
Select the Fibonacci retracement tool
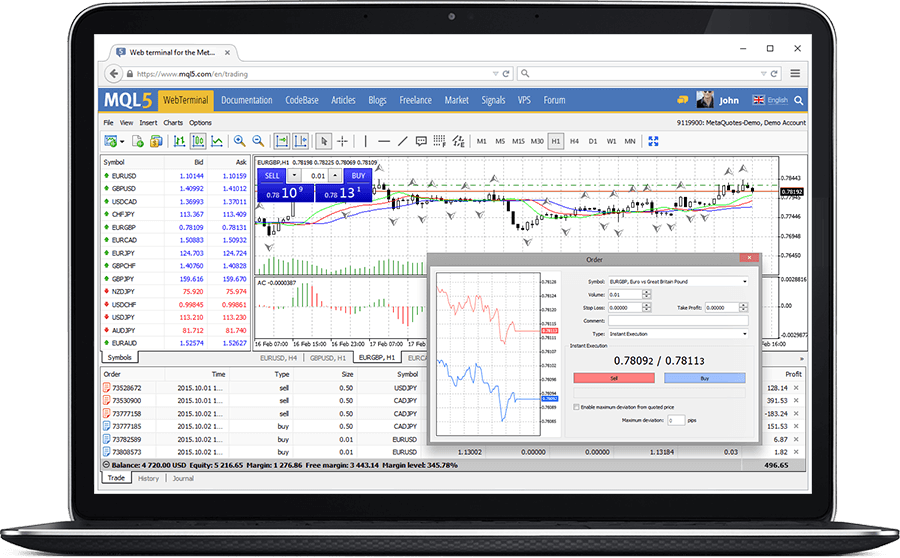tap(440, 141)
